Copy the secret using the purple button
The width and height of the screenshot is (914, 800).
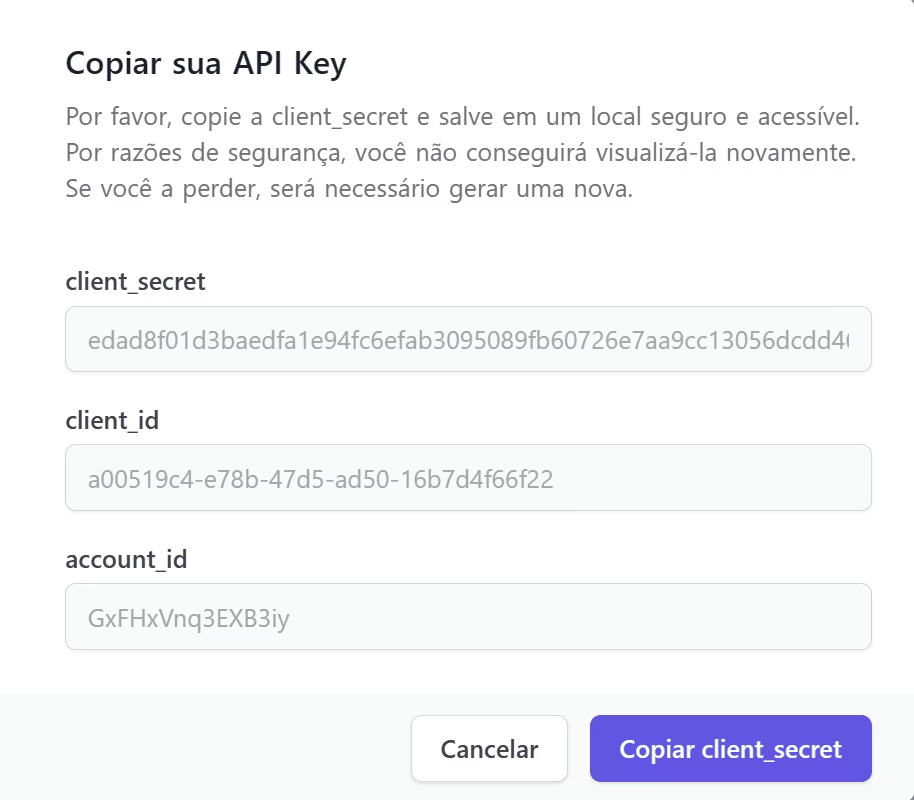[x=730, y=748]
